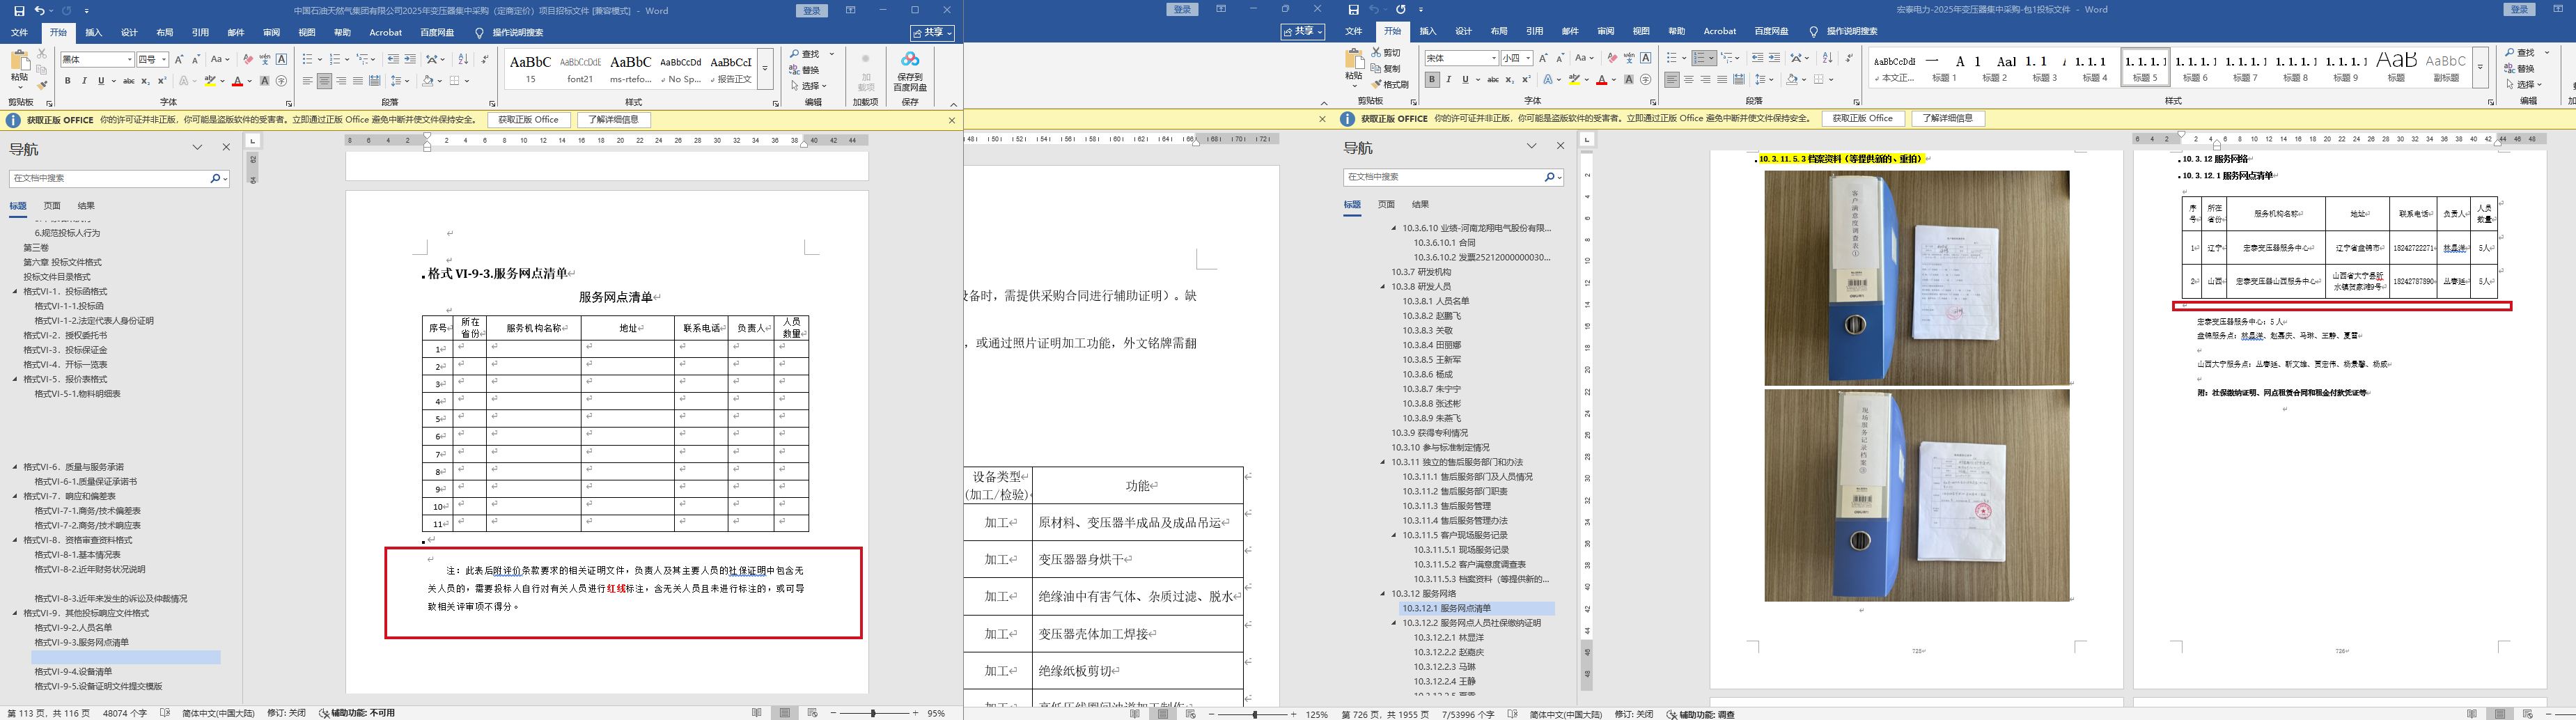Click the clear formatting eraser in left ribbon

[x=248, y=59]
